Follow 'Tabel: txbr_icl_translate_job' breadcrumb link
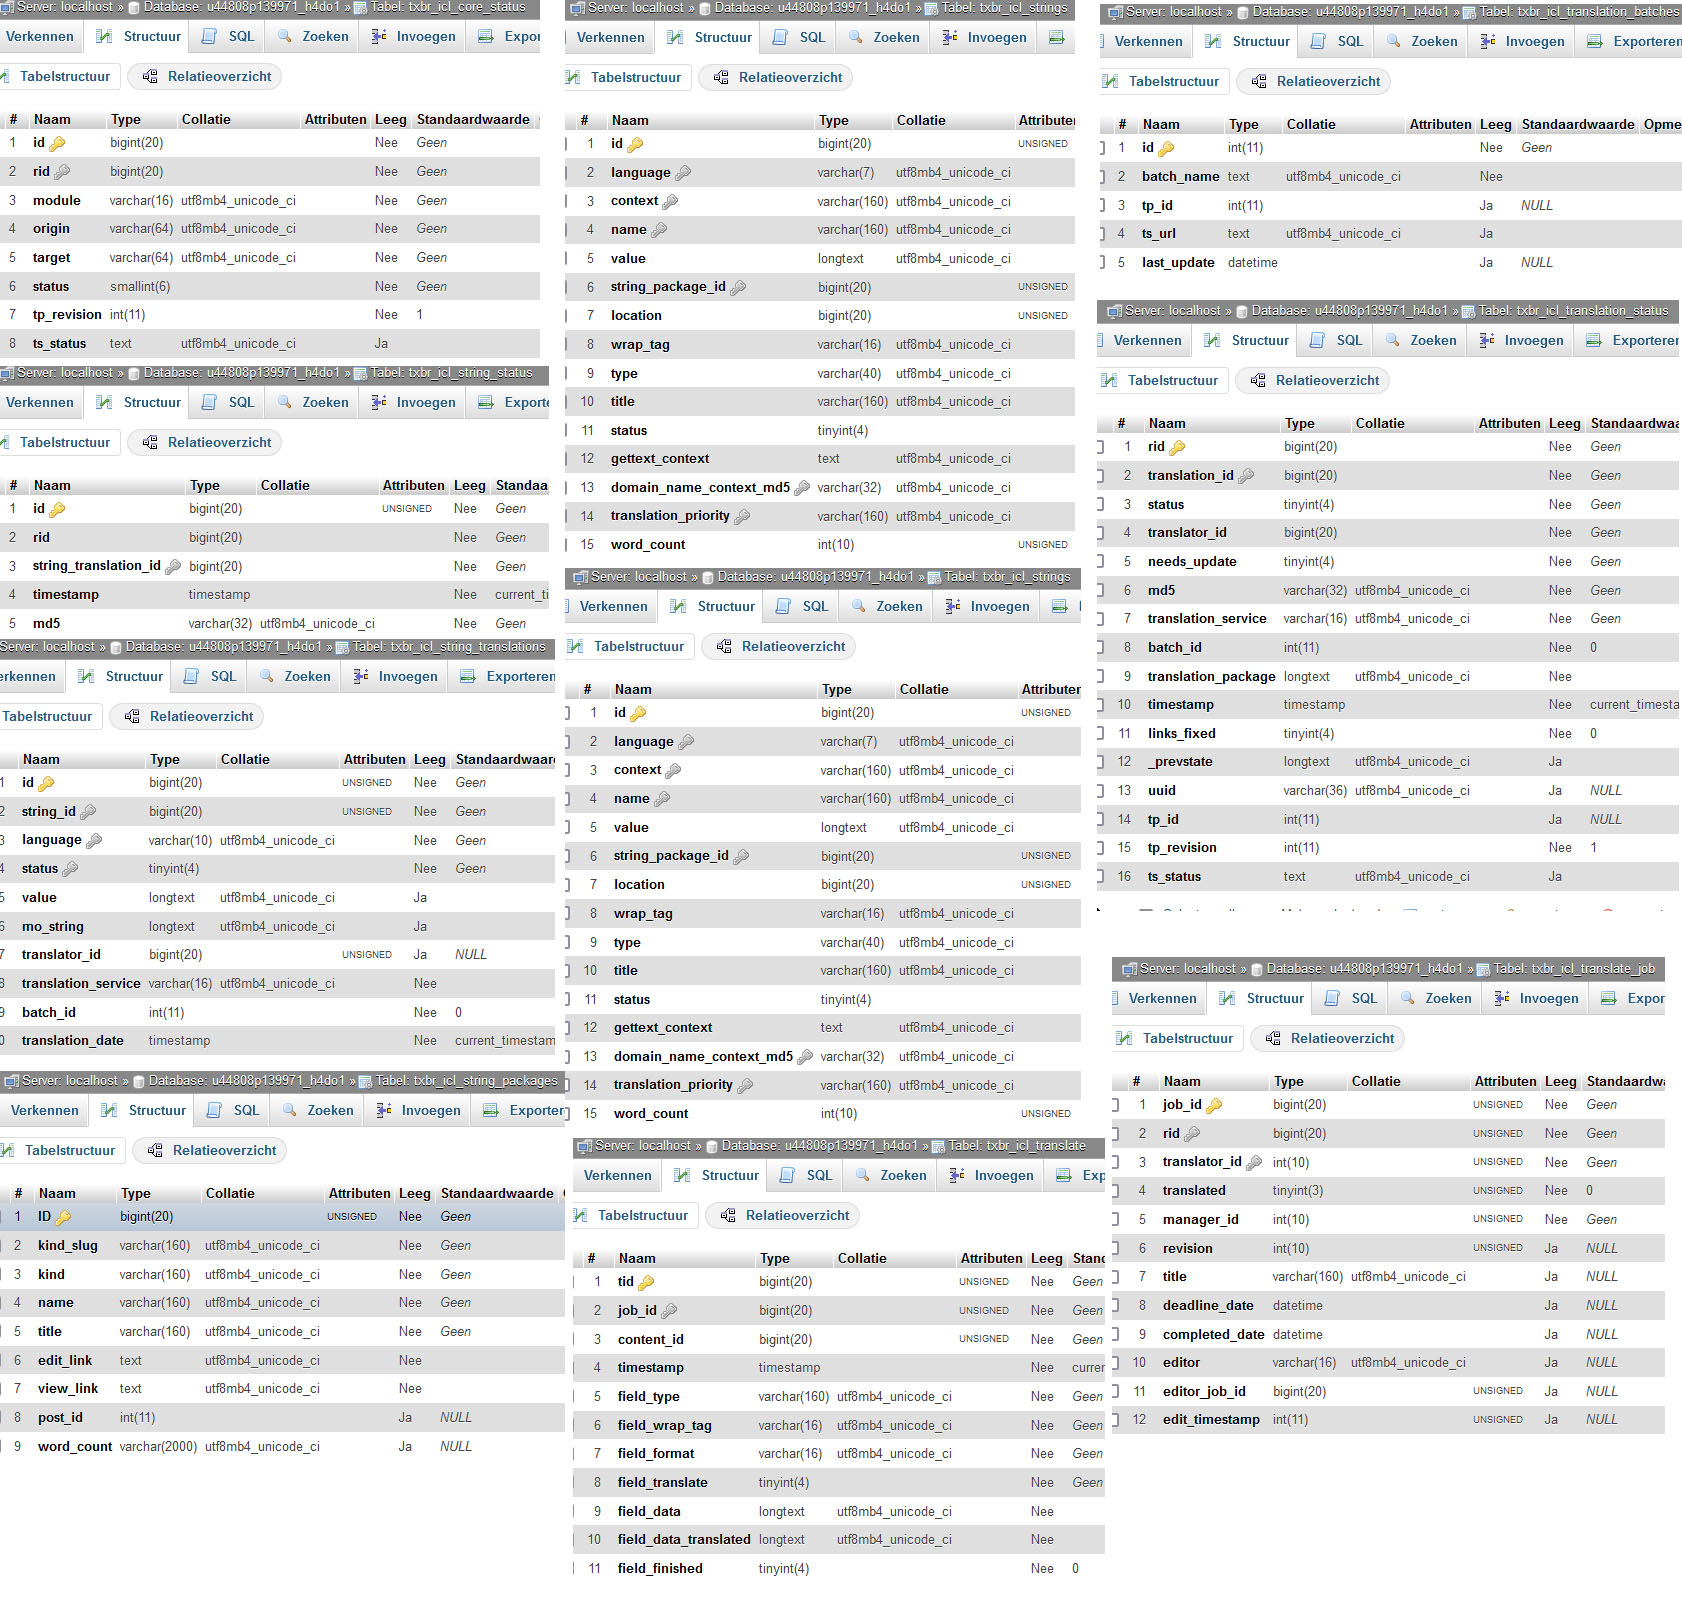Screen dimensions: 1682x1600 1574,969
